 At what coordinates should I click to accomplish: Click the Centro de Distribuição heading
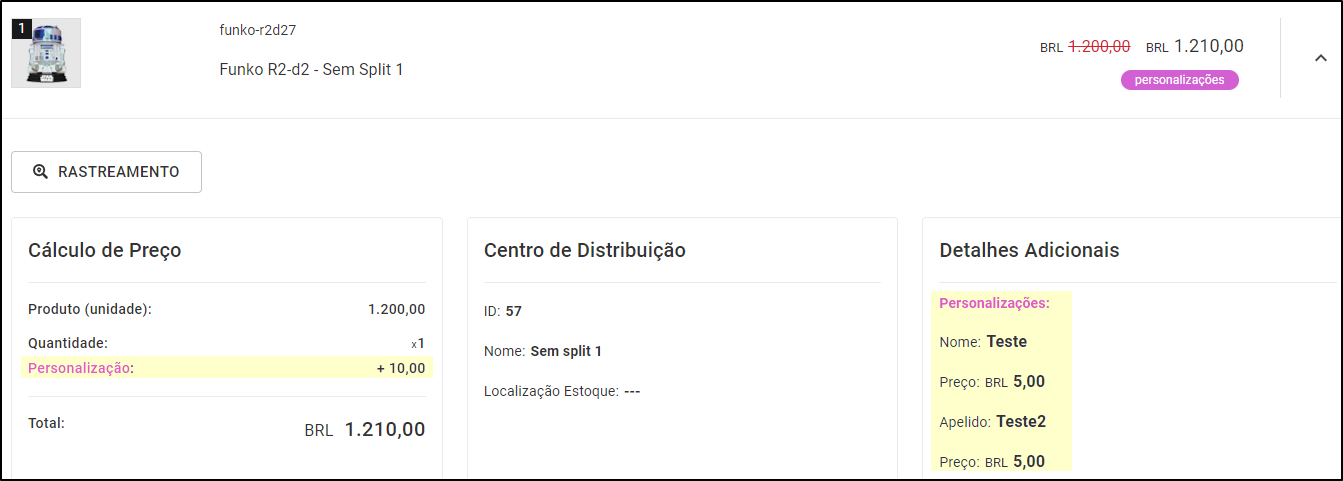585,250
